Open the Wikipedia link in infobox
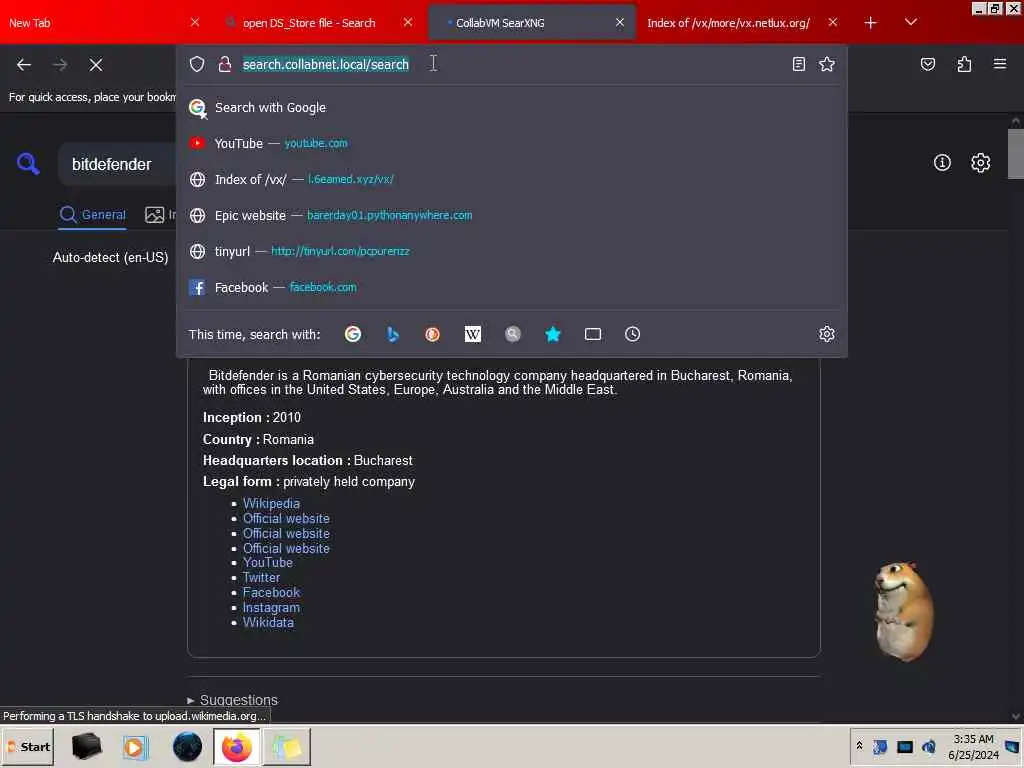The width and height of the screenshot is (1024, 768). pyautogui.click(x=271, y=504)
